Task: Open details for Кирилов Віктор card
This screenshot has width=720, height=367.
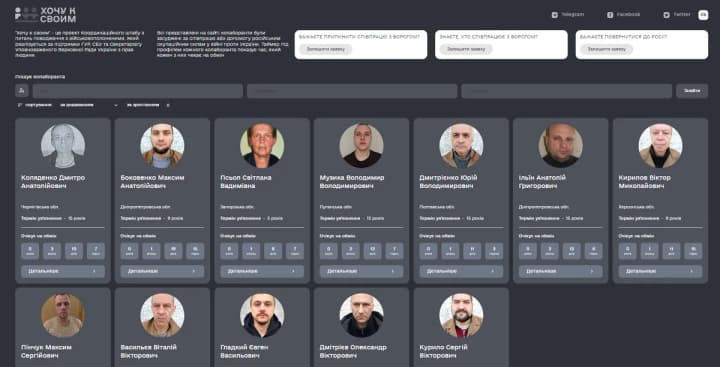Action: coord(660,271)
